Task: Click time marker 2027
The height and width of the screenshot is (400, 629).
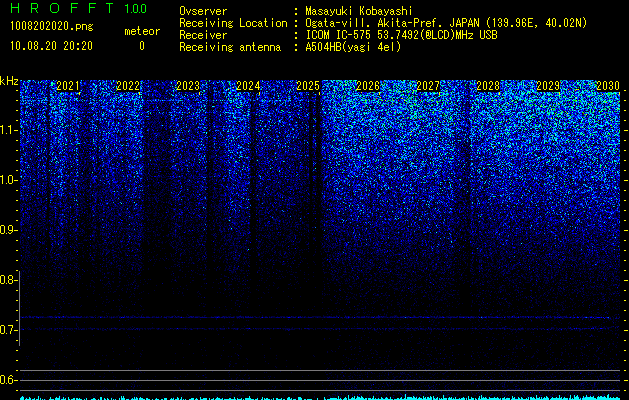Action: 428,86
